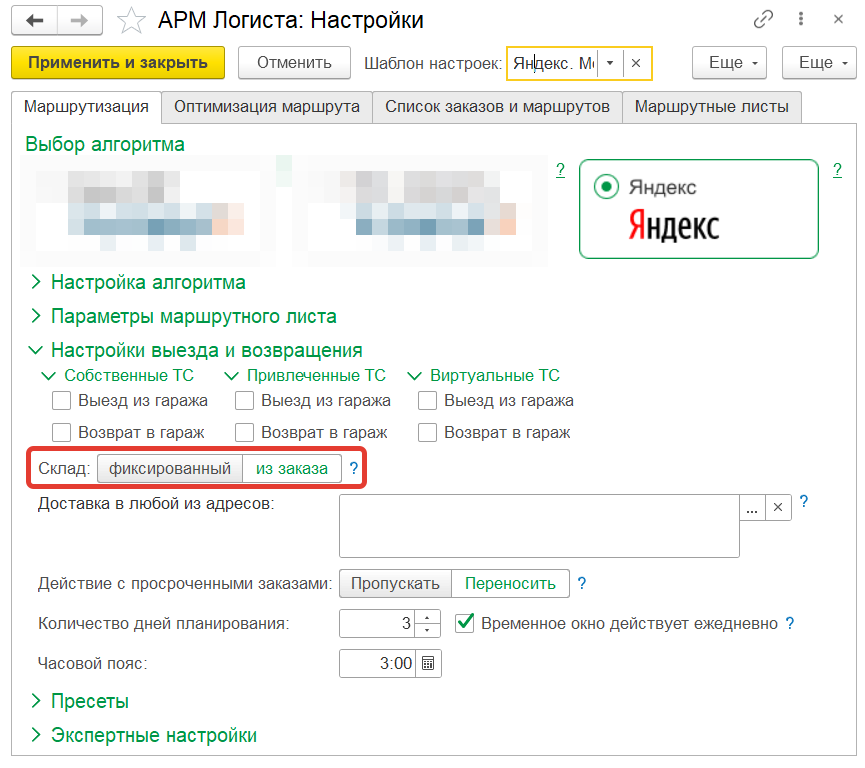This screenshot has height=768, width=865.
Task: Open the Часовой пояс picker icon
Action: (428, 663)
